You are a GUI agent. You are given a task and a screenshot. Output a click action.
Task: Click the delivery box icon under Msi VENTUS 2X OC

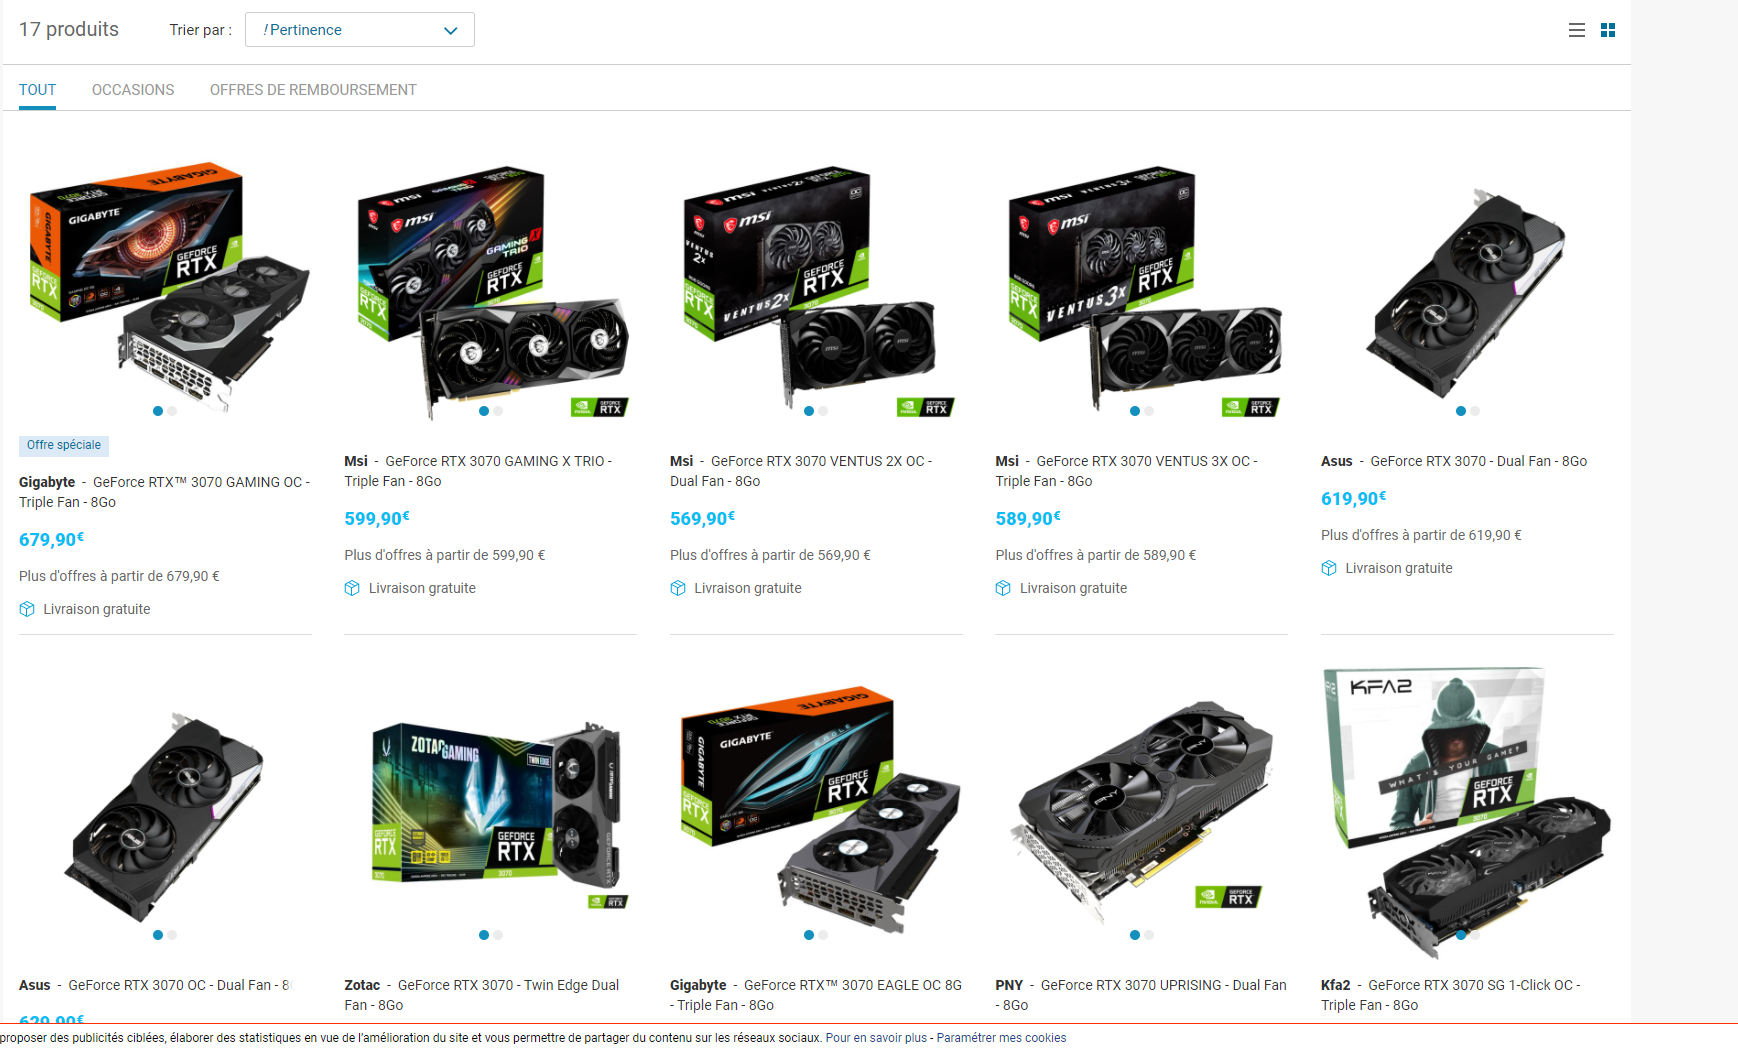pyautogui.click(x=678, y=588)
